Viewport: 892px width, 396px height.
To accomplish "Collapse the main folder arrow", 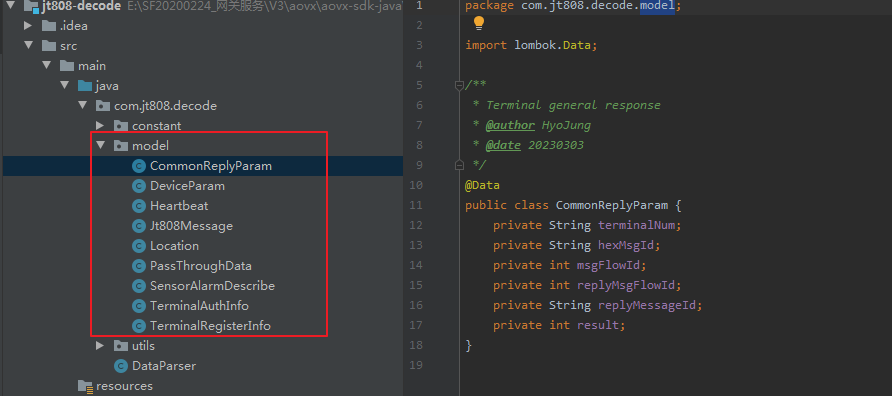I will tap(46, 65).
